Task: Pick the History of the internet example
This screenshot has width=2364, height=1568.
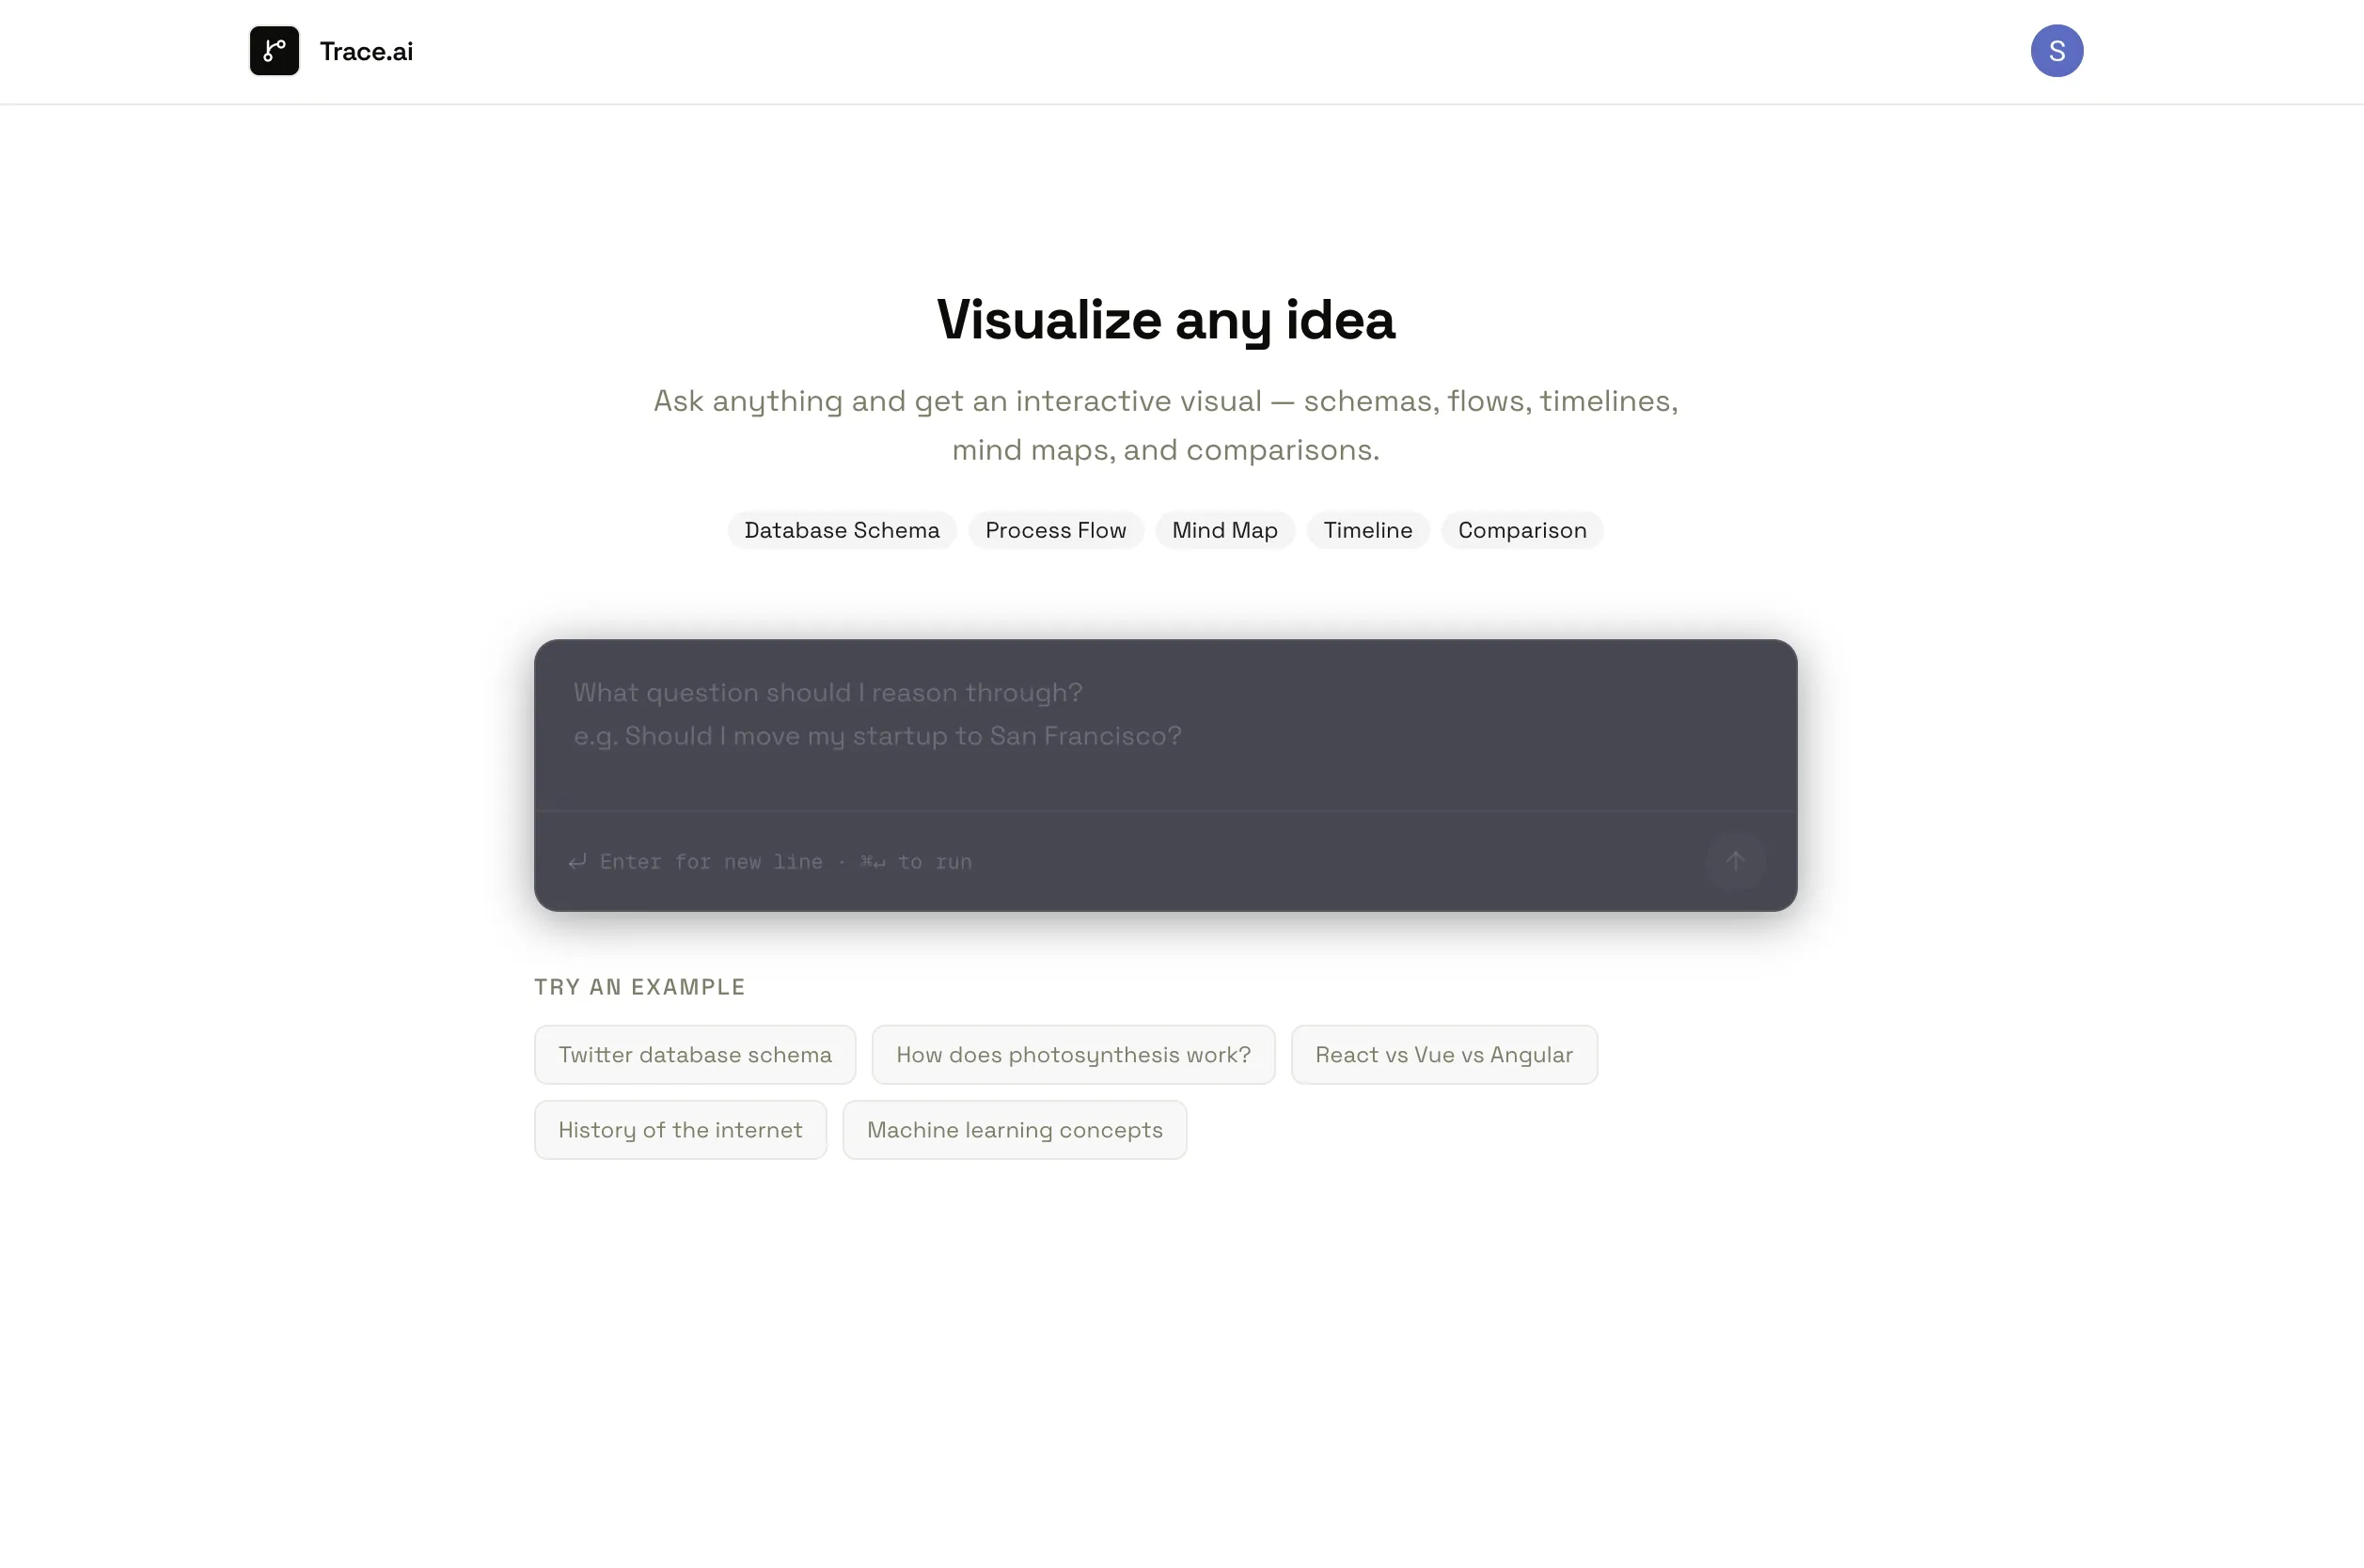Action: click(680, 1129)
